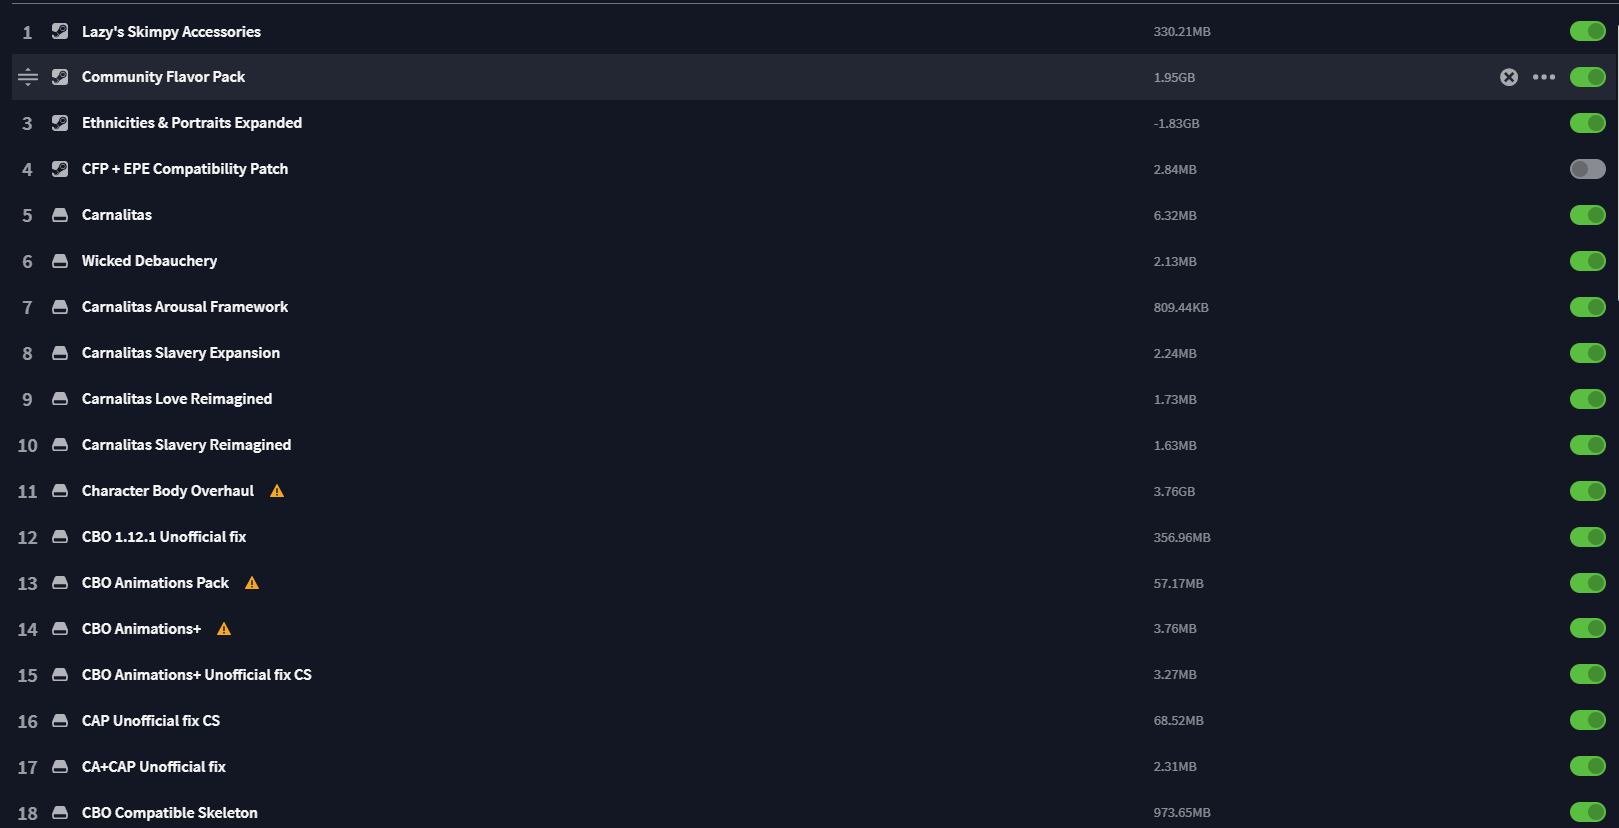Click the warning triangle next to CBO Animations+
The width and height of the screenshot is (1619, 828).
click(x=224, y=629)
